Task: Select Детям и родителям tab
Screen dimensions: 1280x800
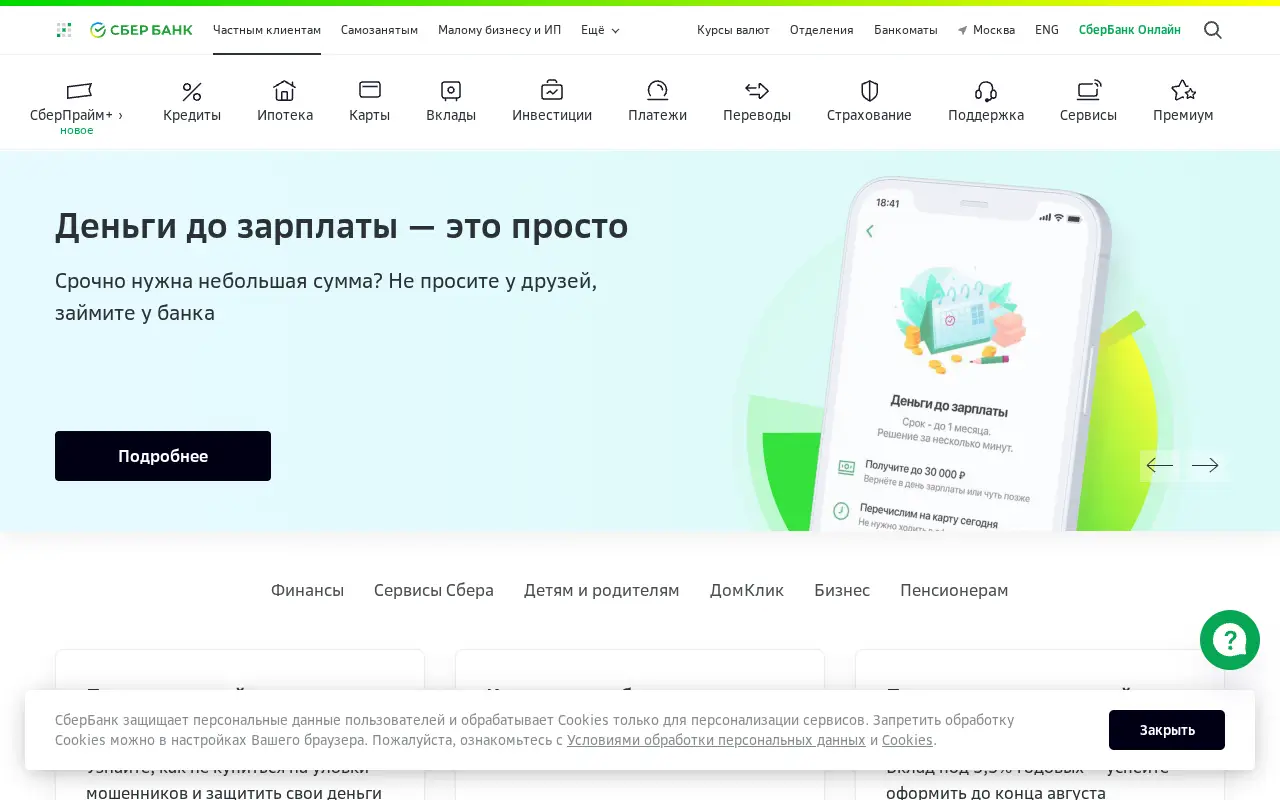Action: [601, 590]
